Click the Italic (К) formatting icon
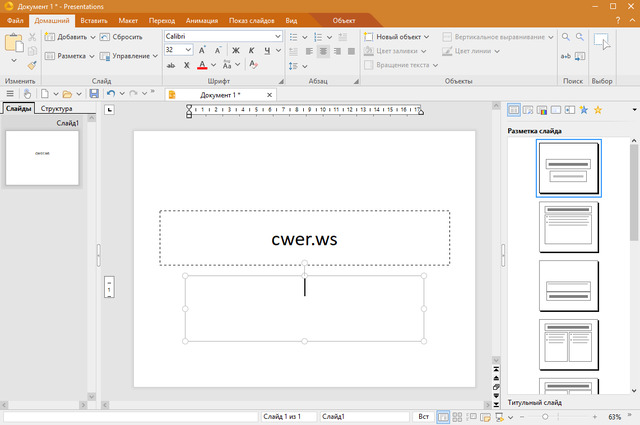Image resolution: width=640 pixels, height=425 pixels. click(x=252, y=50)
